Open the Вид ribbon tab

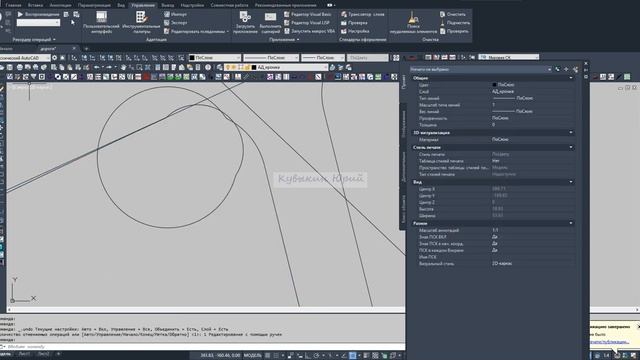pyautogui.click(x=121, y=5)
